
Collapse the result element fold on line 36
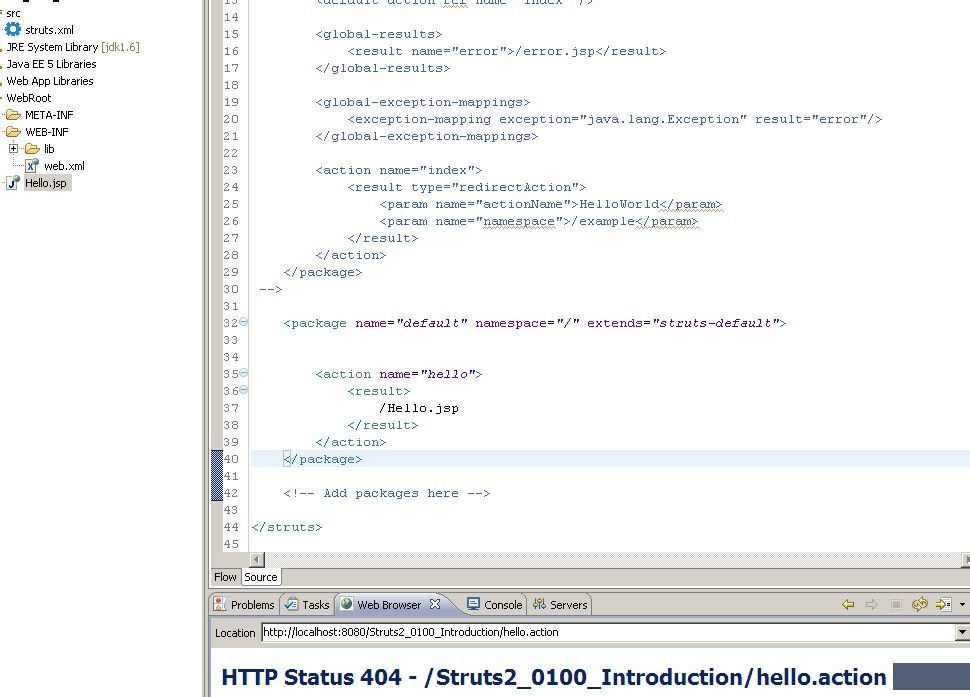point(244,390)
